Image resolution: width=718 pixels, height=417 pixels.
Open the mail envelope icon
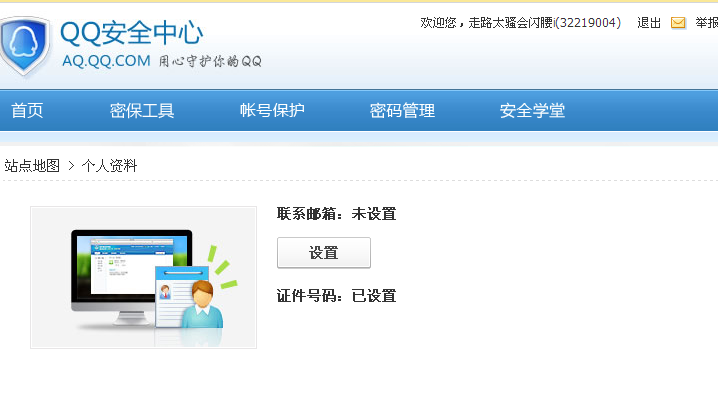tap(678, 22)
